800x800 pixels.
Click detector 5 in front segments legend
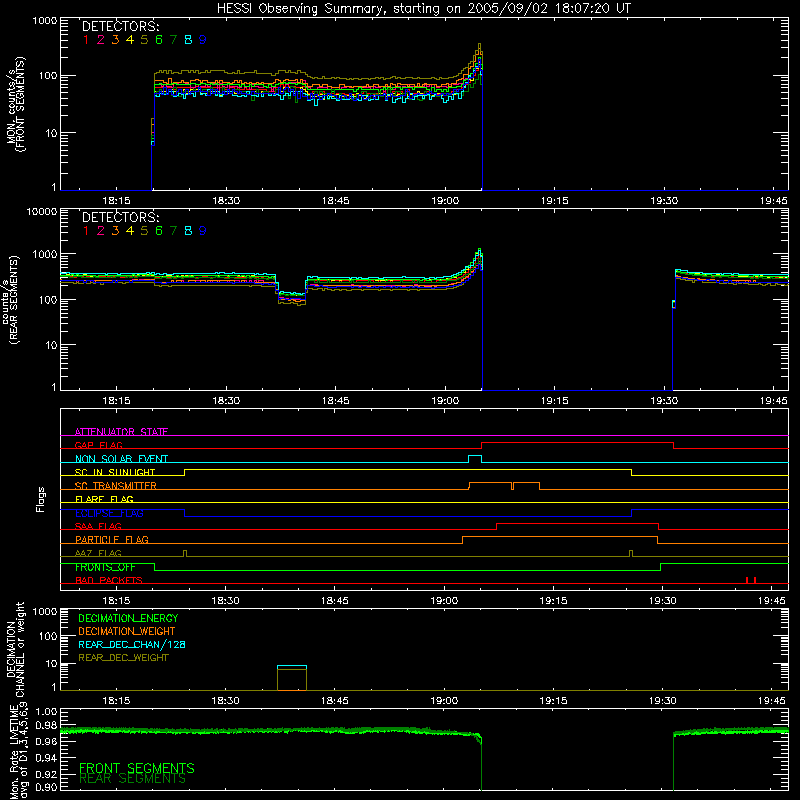click(144, 40)
